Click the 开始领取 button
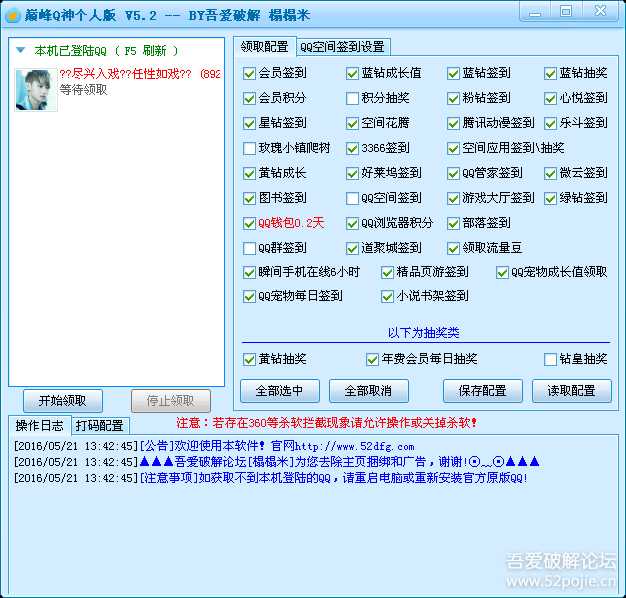 pyautogui.click(x=63, y=401)
